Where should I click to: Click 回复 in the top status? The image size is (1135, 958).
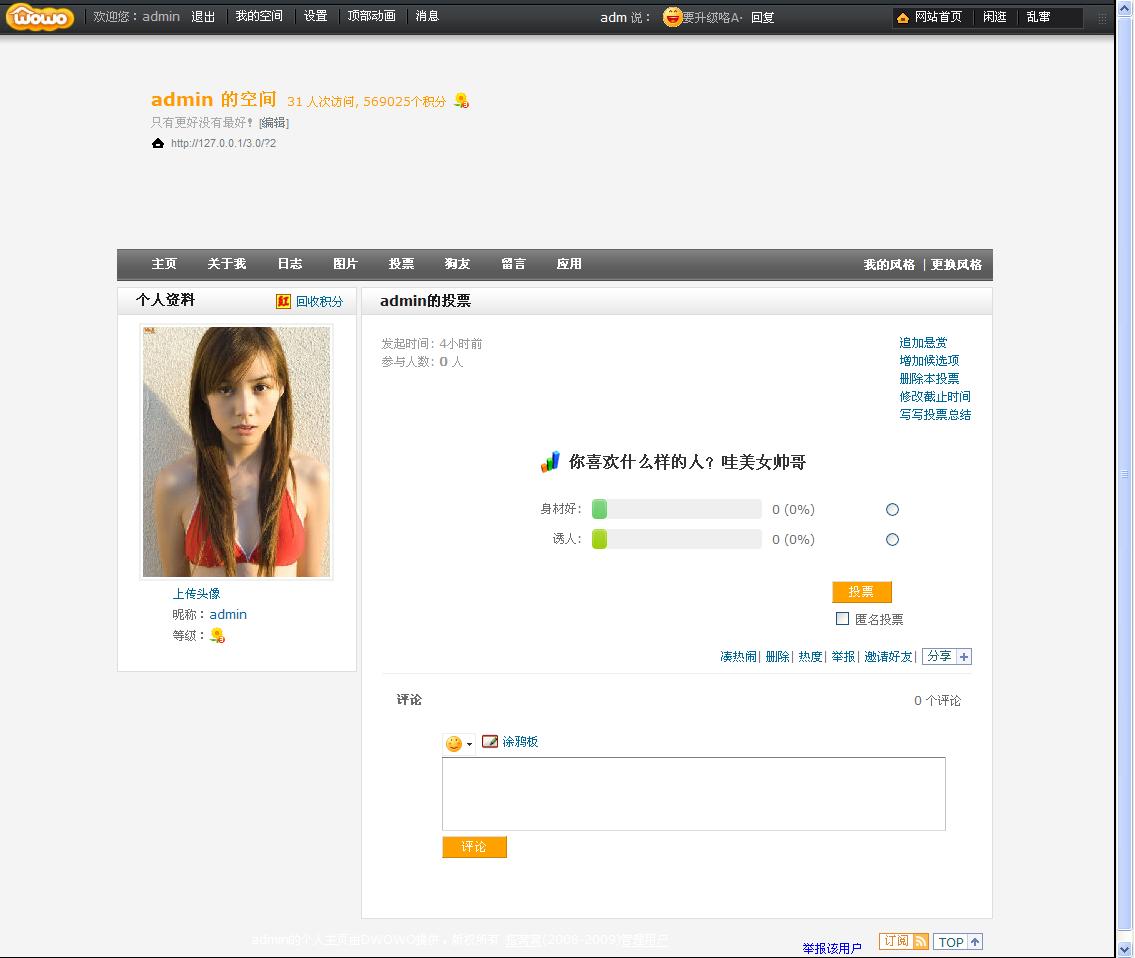click(x=762, y=17)
